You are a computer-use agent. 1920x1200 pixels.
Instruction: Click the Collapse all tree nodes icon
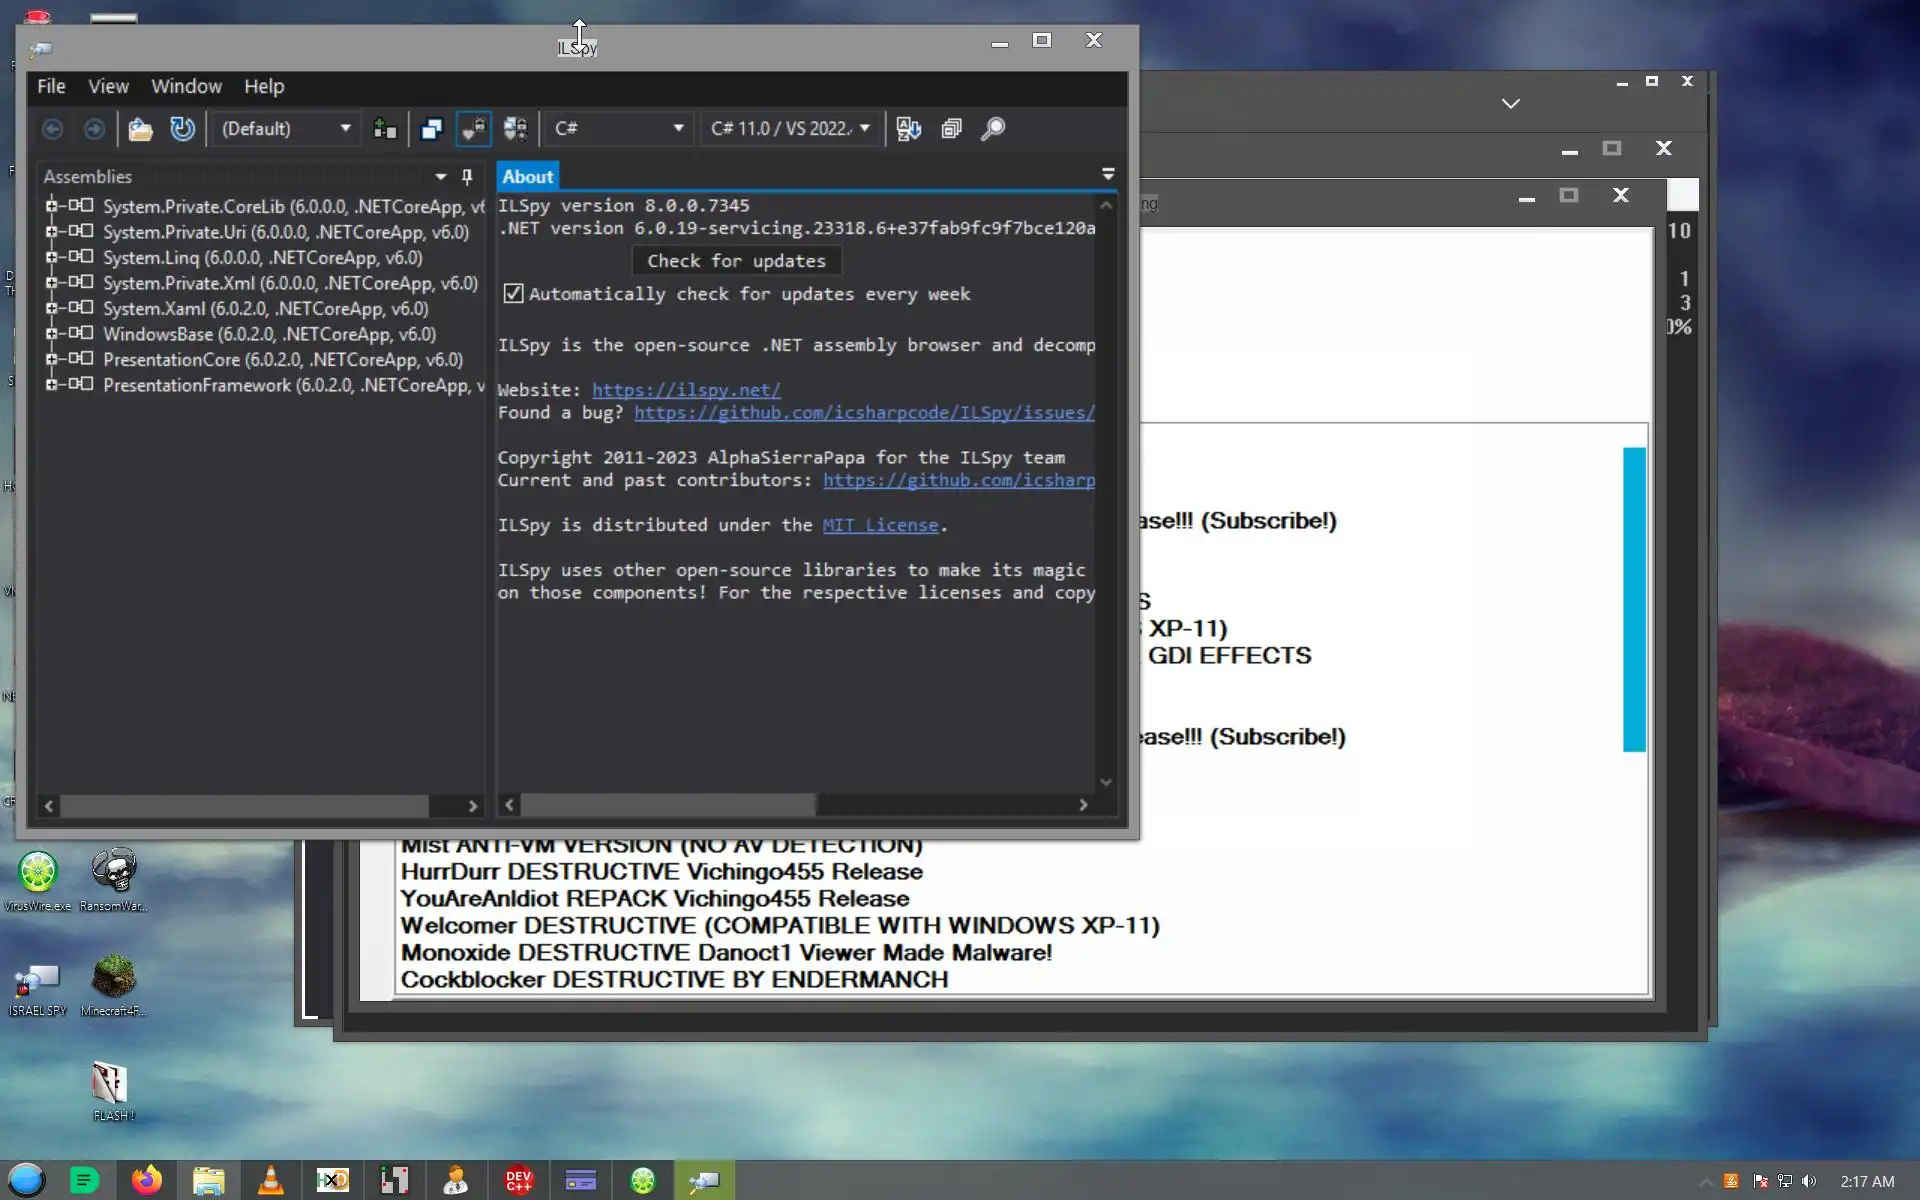[x=951, y=129]
